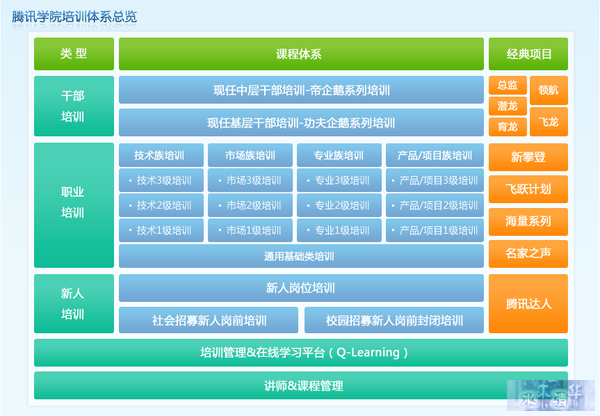Open 校园招募新人岗前封闭培训 box
The height and width of the screenshot is (416, 600).
pyautogui.click(x=394, y=320)
